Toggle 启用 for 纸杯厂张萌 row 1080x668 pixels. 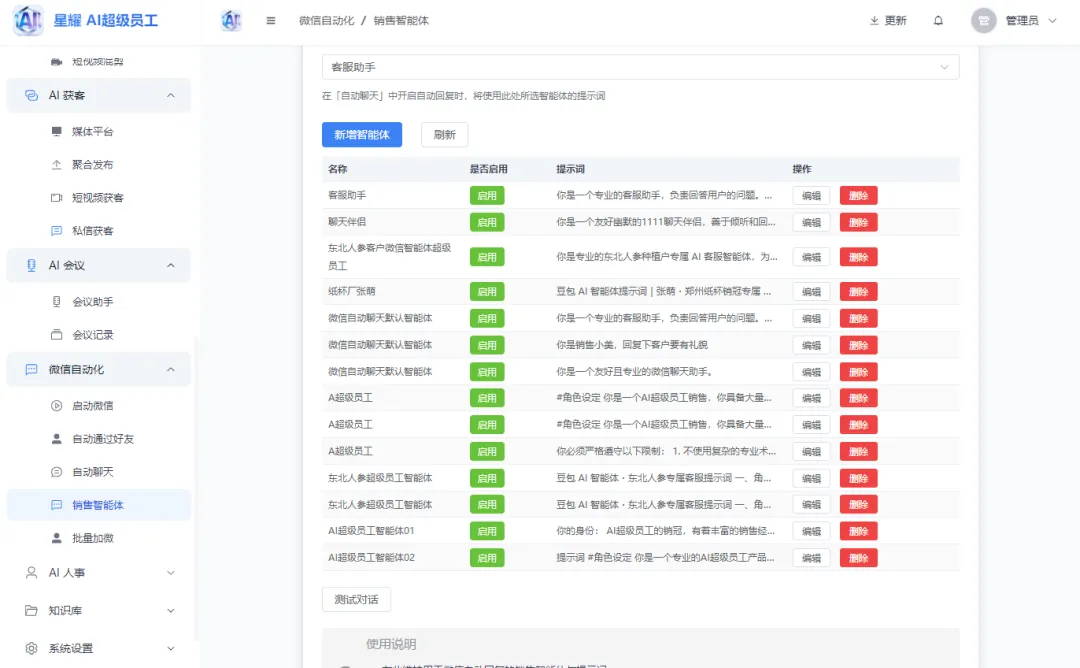[487, 291]
